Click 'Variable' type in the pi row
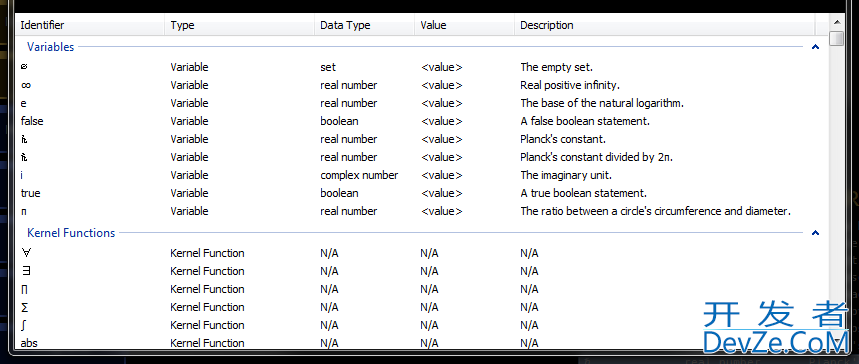This screenshot has width=859, height=364. click(190, 212)
